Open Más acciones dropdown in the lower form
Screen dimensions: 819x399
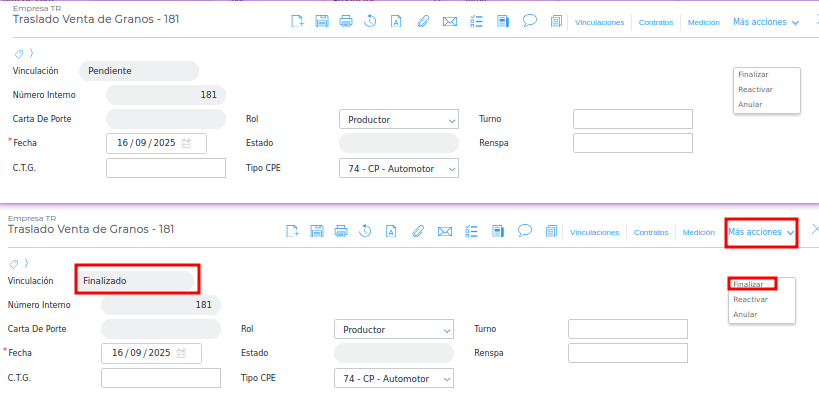click(761, 232)
